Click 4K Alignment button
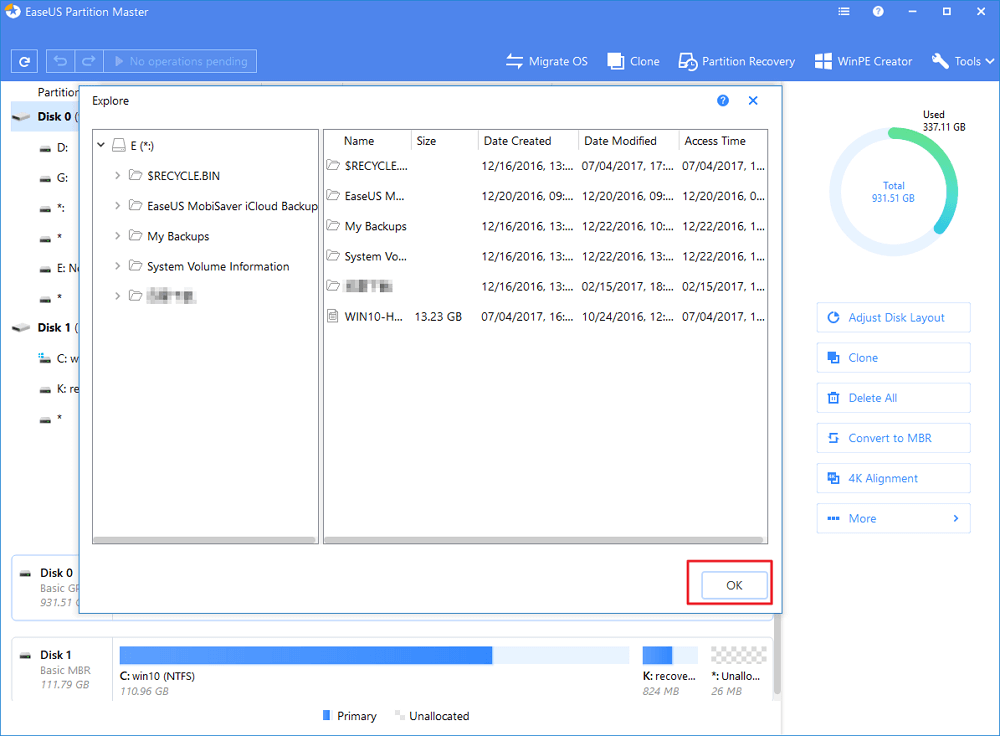1000x736 pixels. [x=893, y=478]
